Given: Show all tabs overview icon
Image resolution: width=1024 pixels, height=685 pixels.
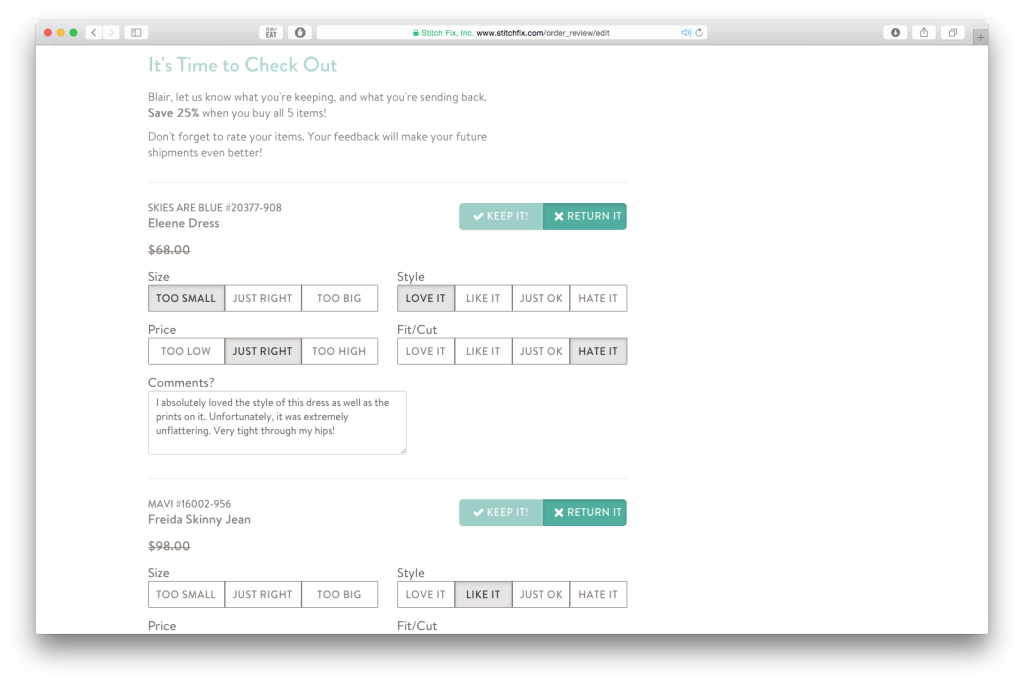Looking at the screenshot, I should point(953,33).
